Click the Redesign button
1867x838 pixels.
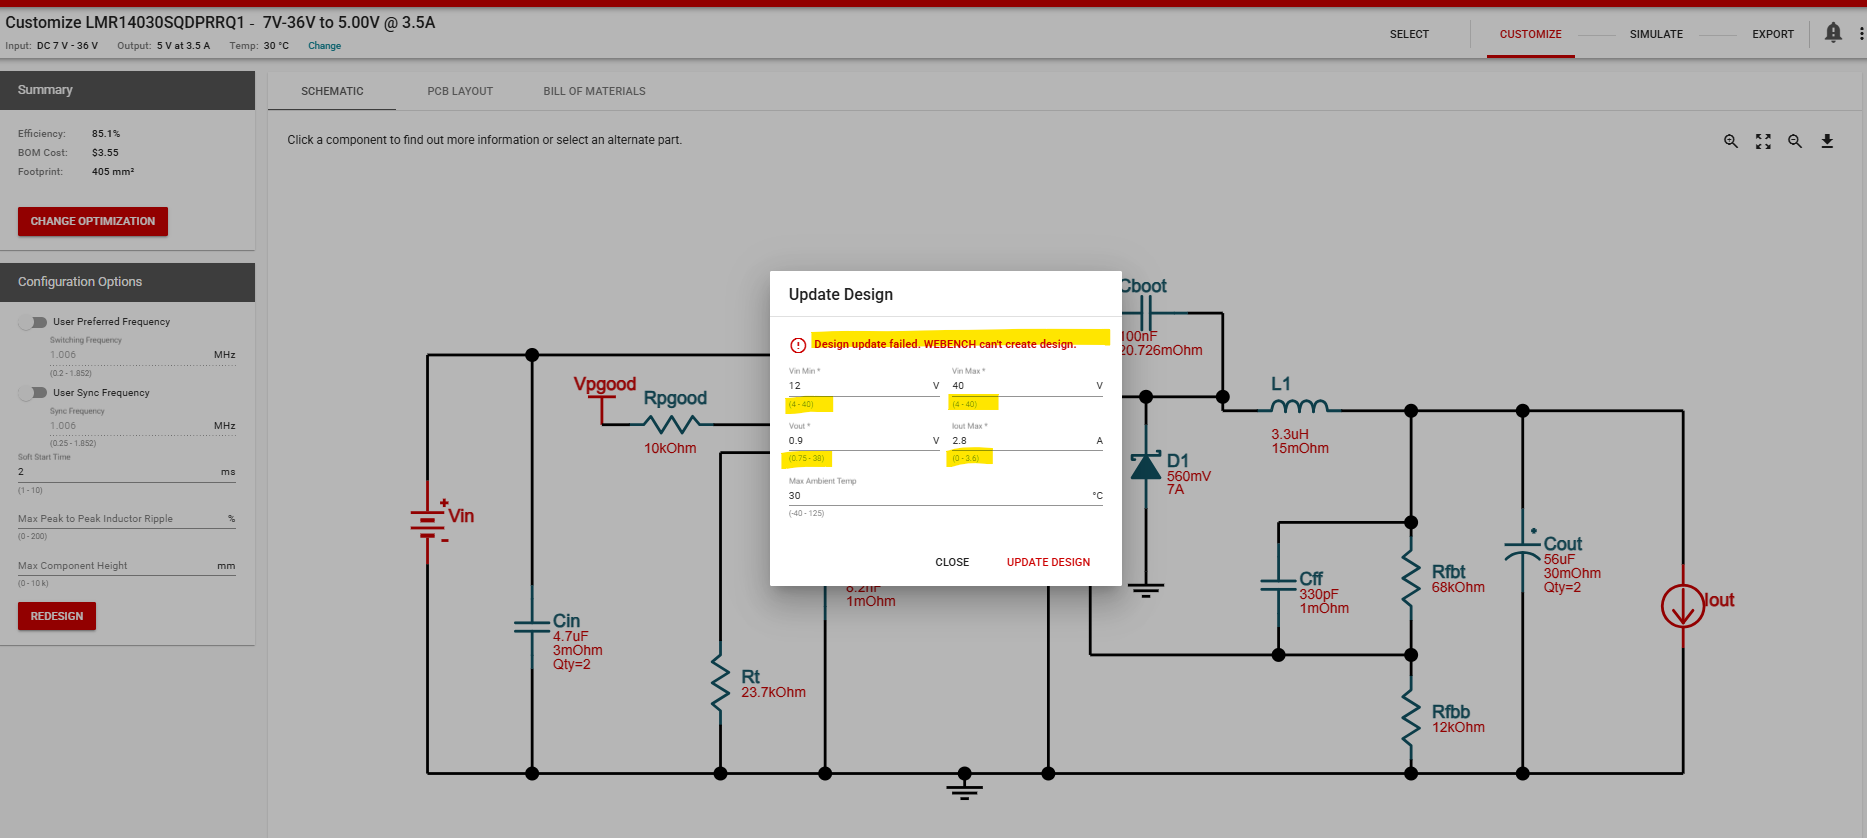57,616
